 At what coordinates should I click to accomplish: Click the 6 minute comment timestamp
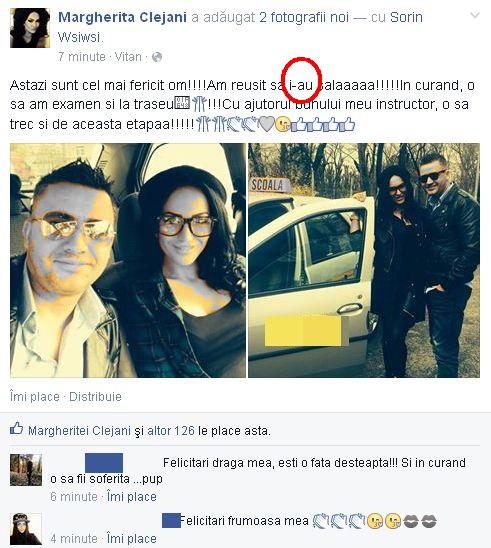tap(74, 497)
